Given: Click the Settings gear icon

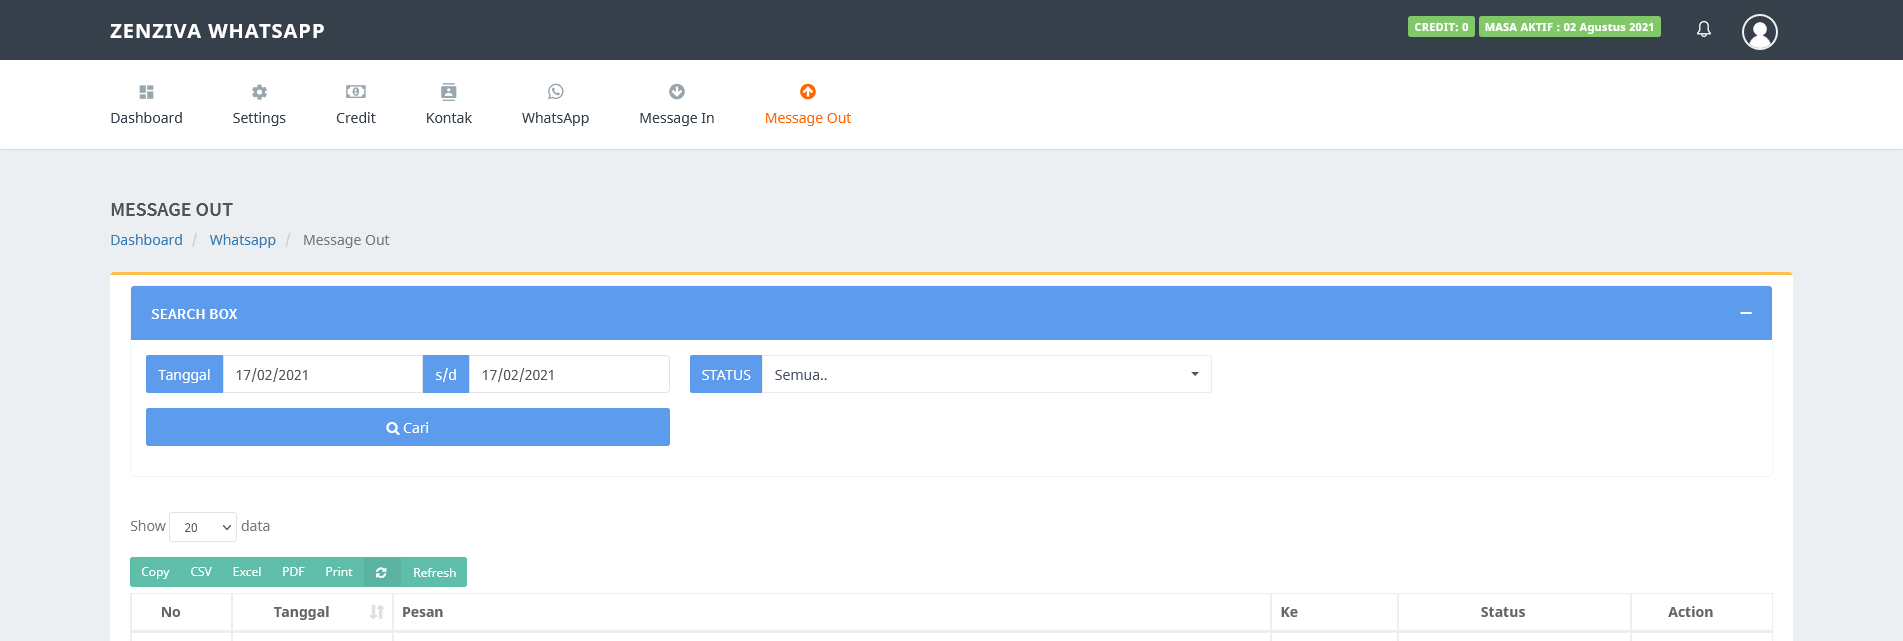Looking at the screenshot, I should pos(259,92).
